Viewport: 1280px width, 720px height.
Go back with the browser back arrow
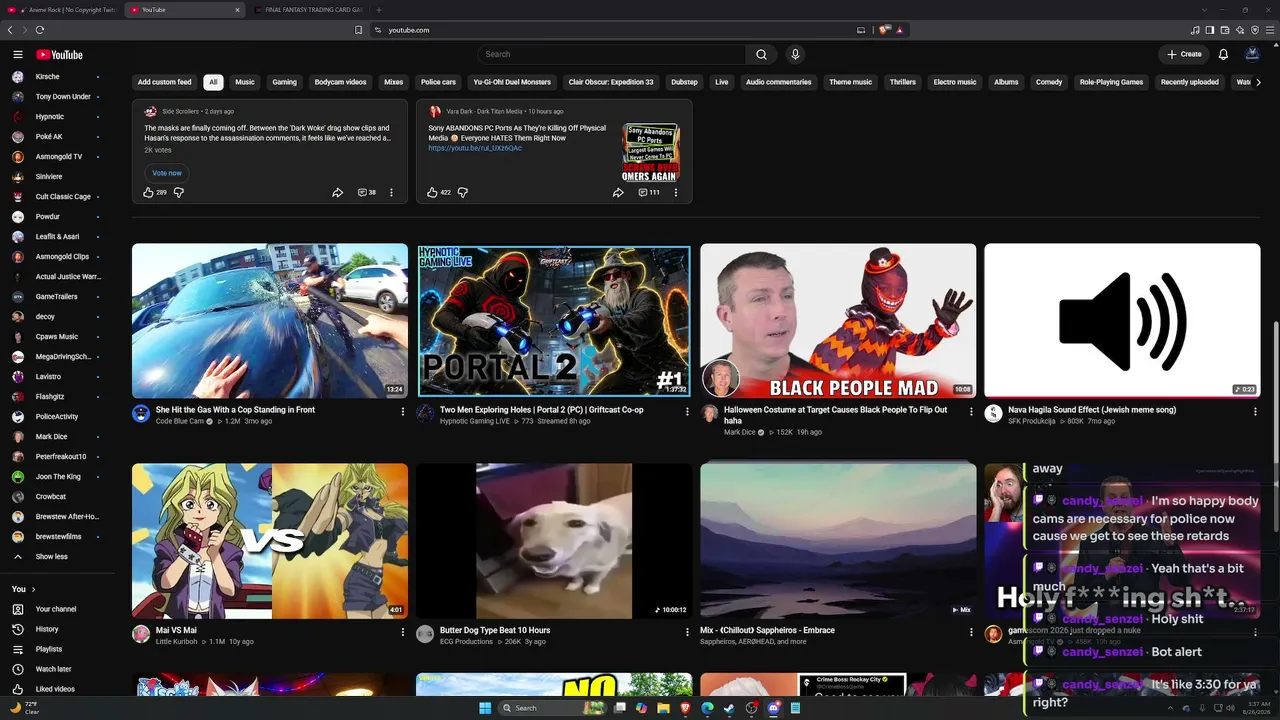[10, 30]
